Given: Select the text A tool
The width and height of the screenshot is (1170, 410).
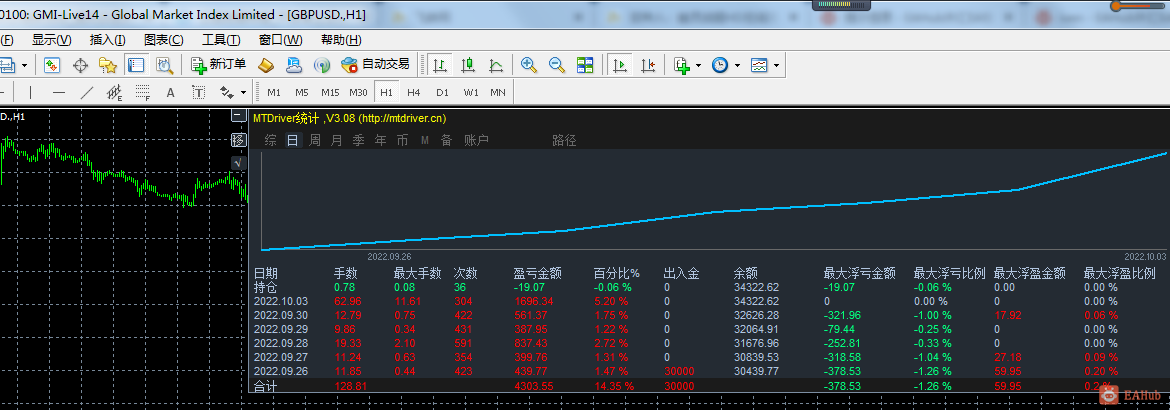Looking at the screenshot, I should pos(170,93).
